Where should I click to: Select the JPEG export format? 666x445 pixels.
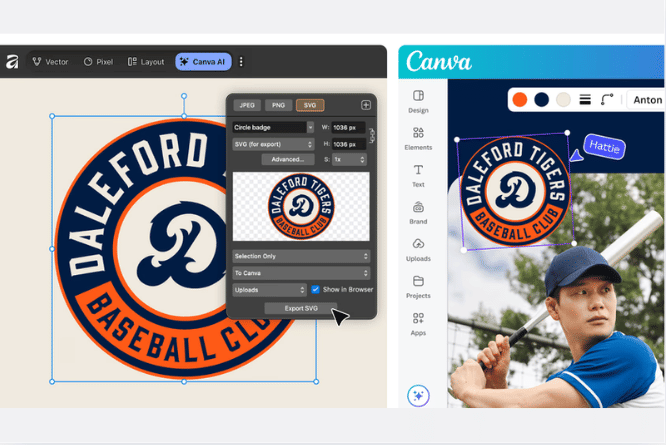click(247, 105)
